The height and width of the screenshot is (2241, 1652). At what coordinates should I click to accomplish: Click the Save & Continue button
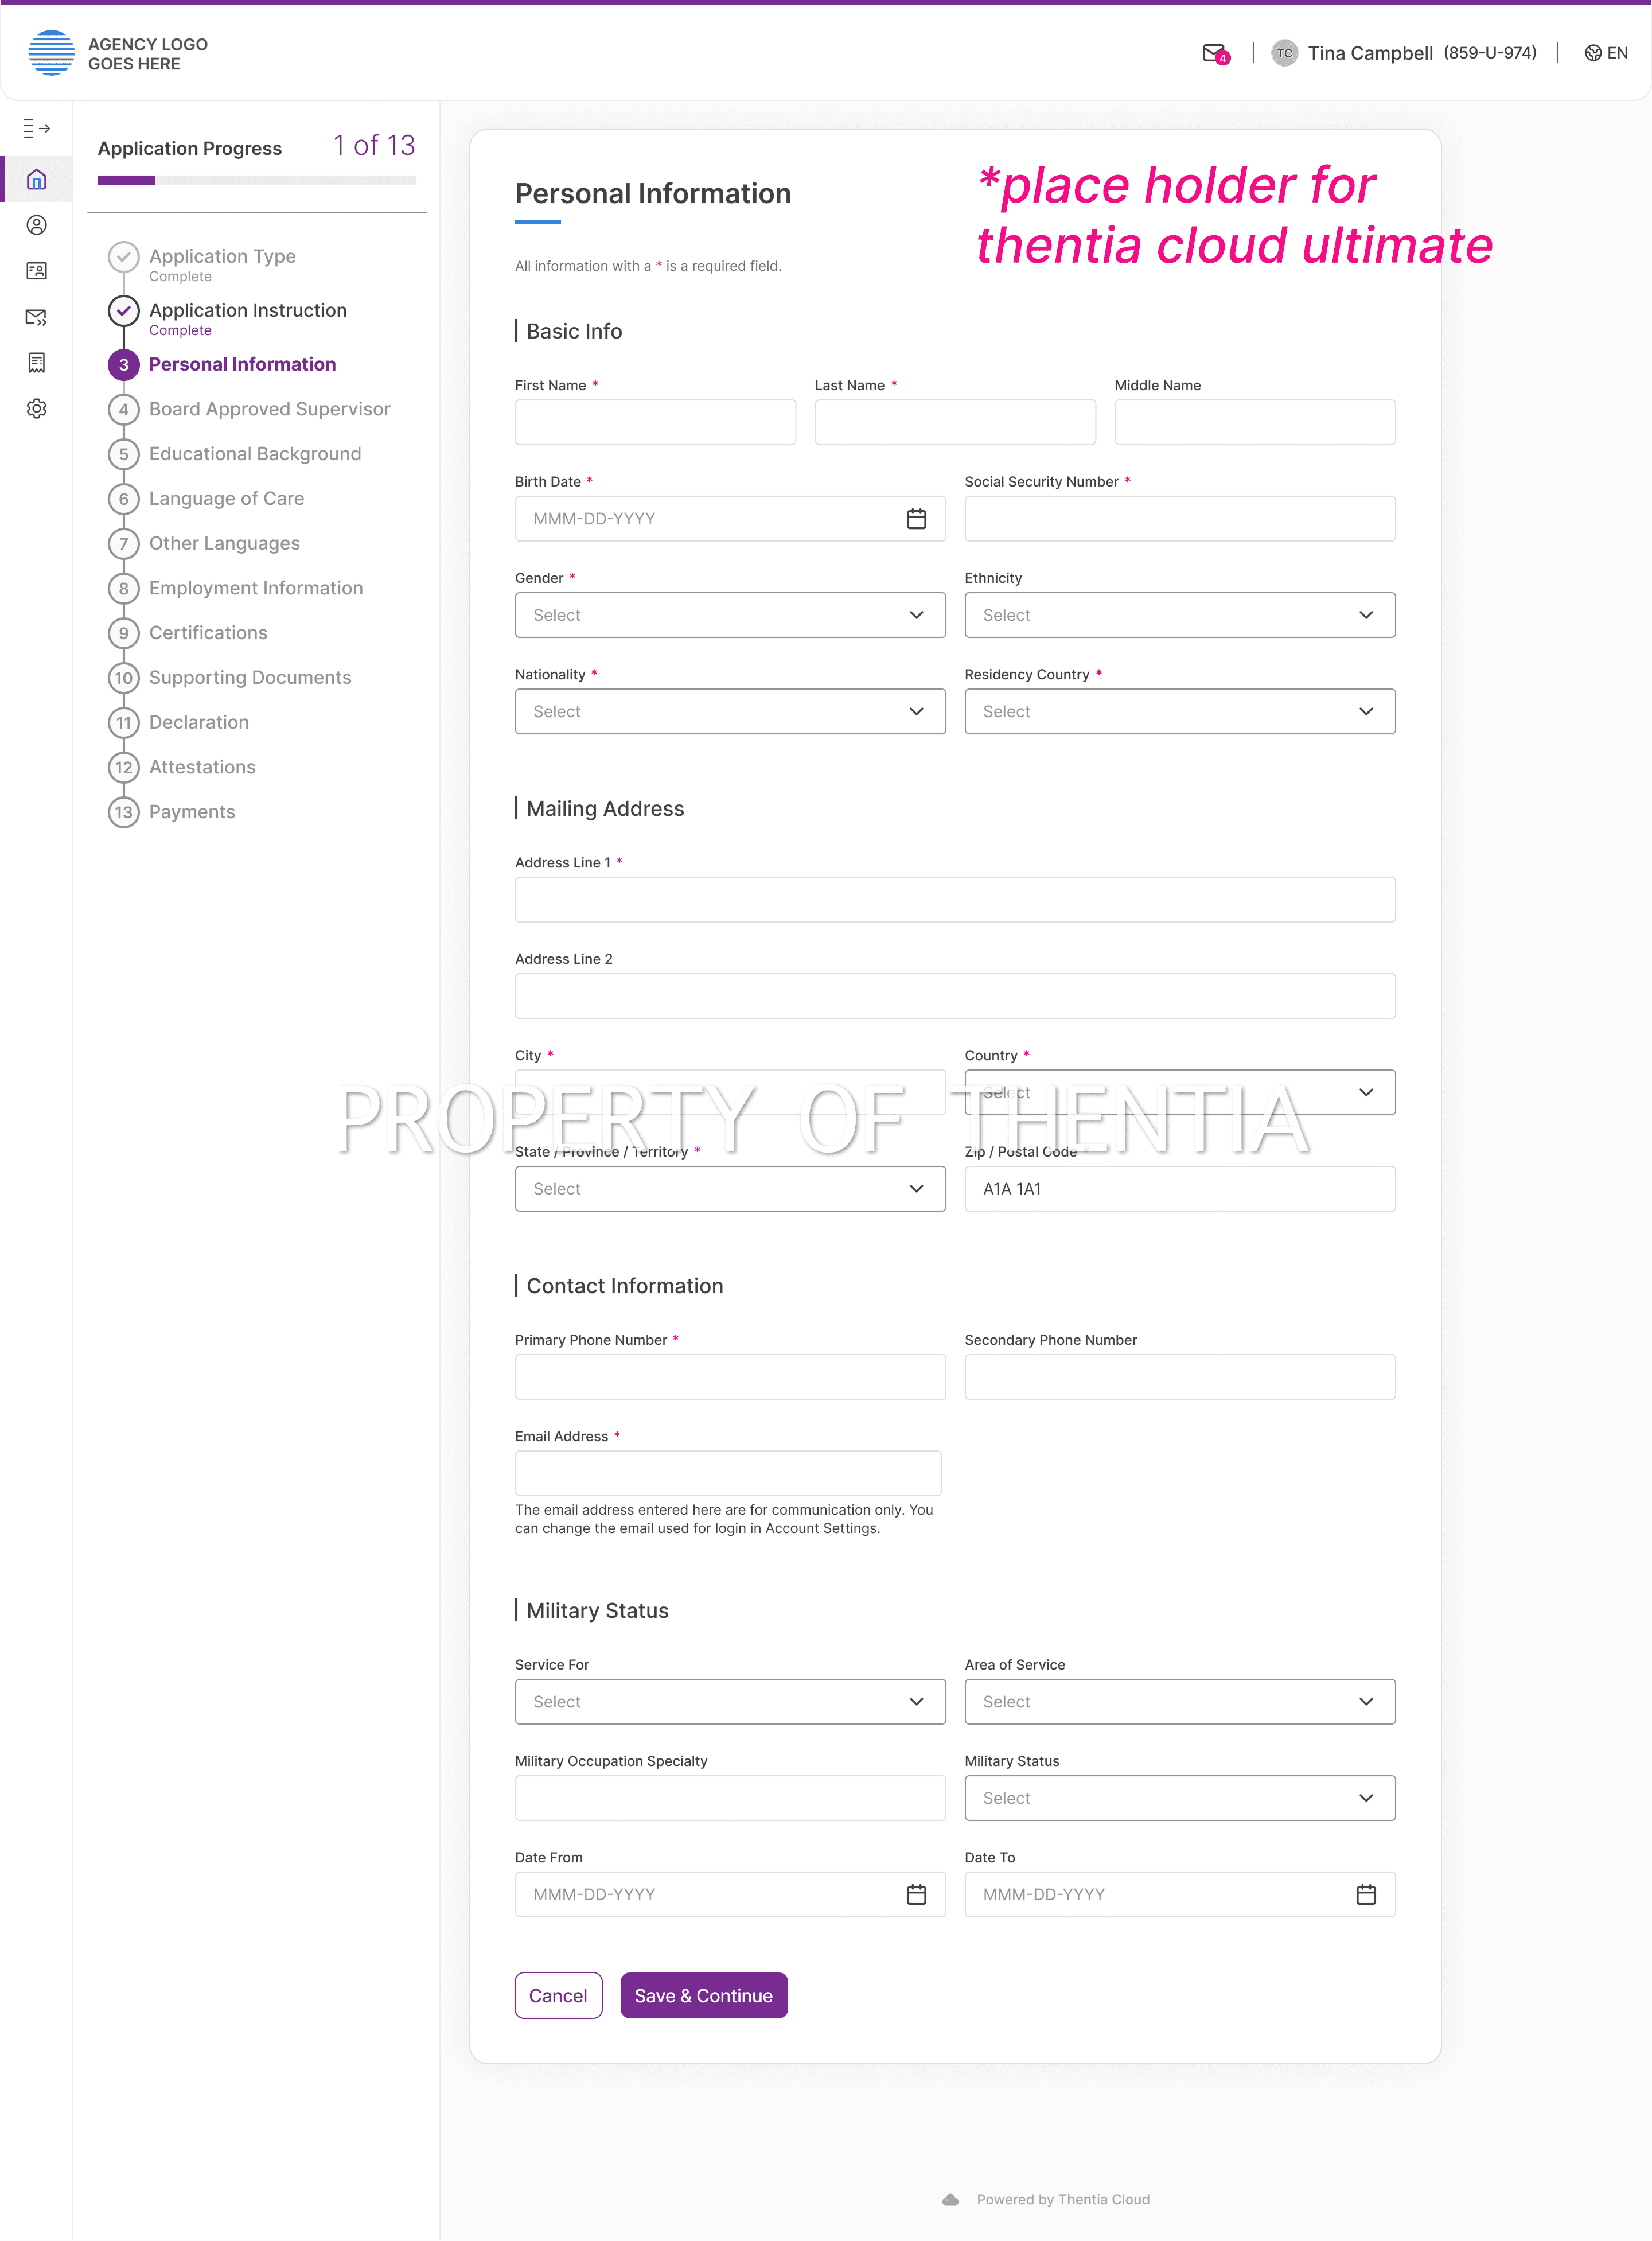click(x=704, y=1995)
